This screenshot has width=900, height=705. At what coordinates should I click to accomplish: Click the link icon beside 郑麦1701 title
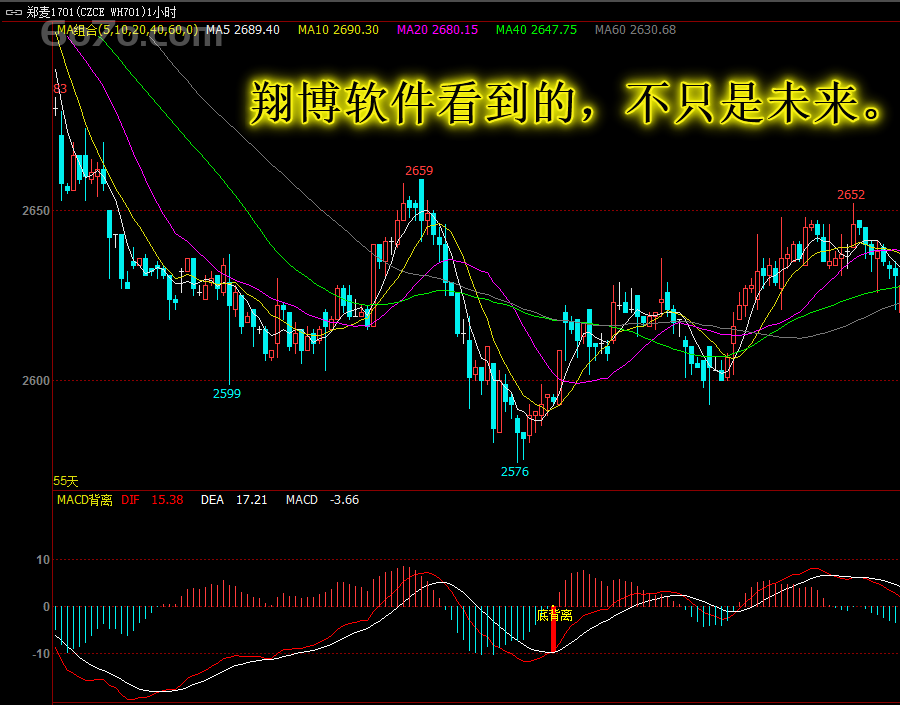click(14, 12)
